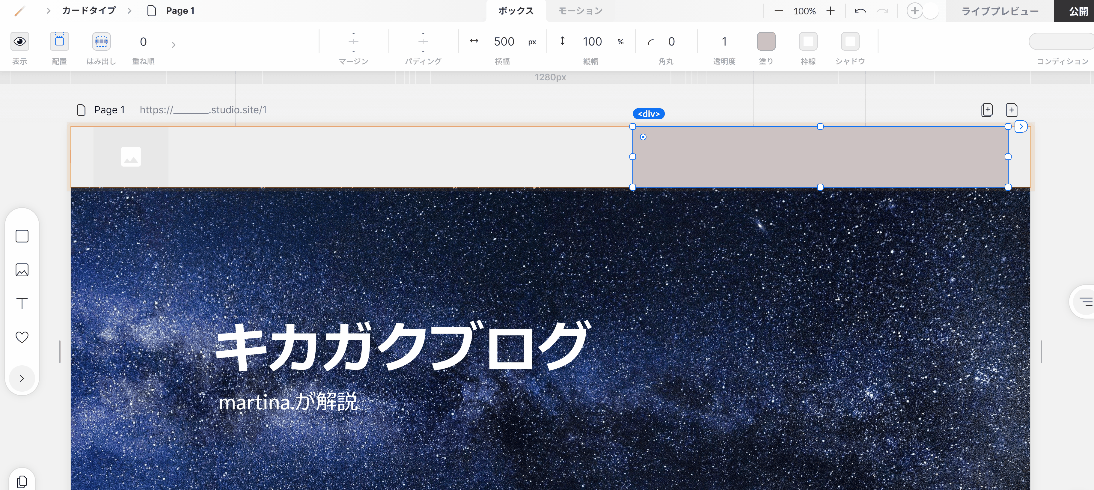Toggle the 配置 layout option
1094x490 pixels.
pyautogui.click(x=59, y=42)
